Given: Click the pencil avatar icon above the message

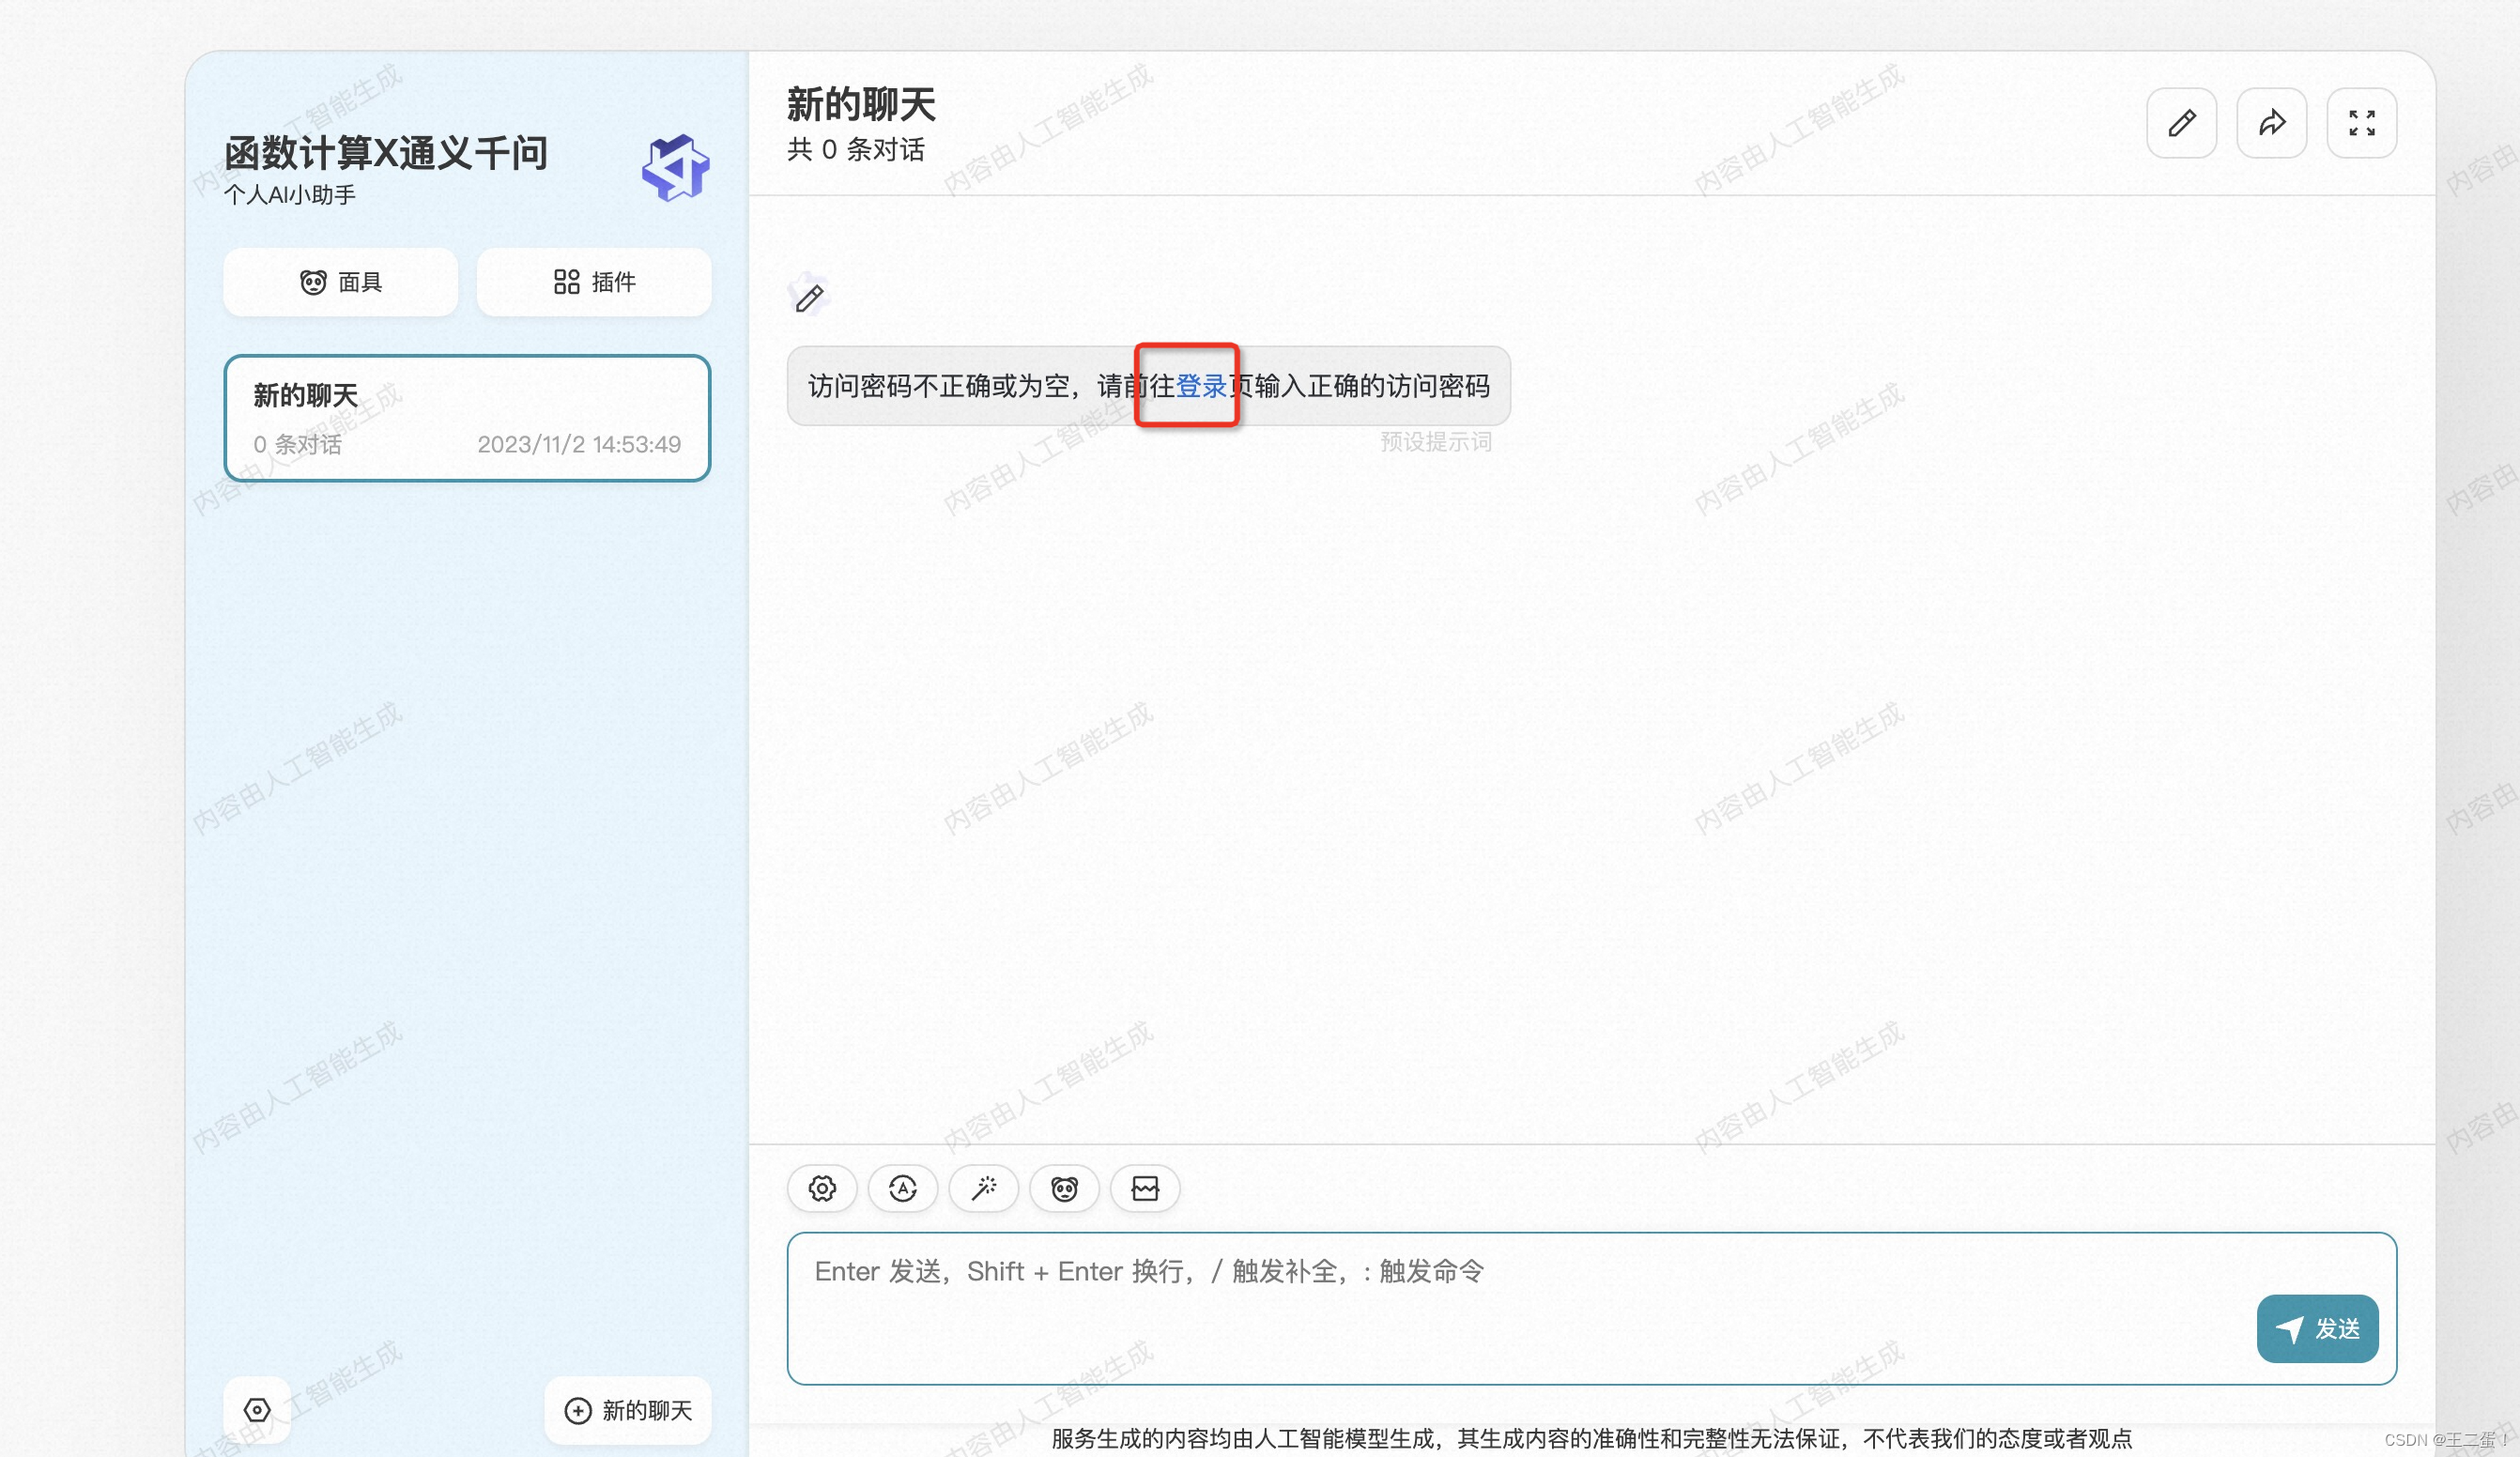Looking at the screenshot, I should (x=808, y=296).
